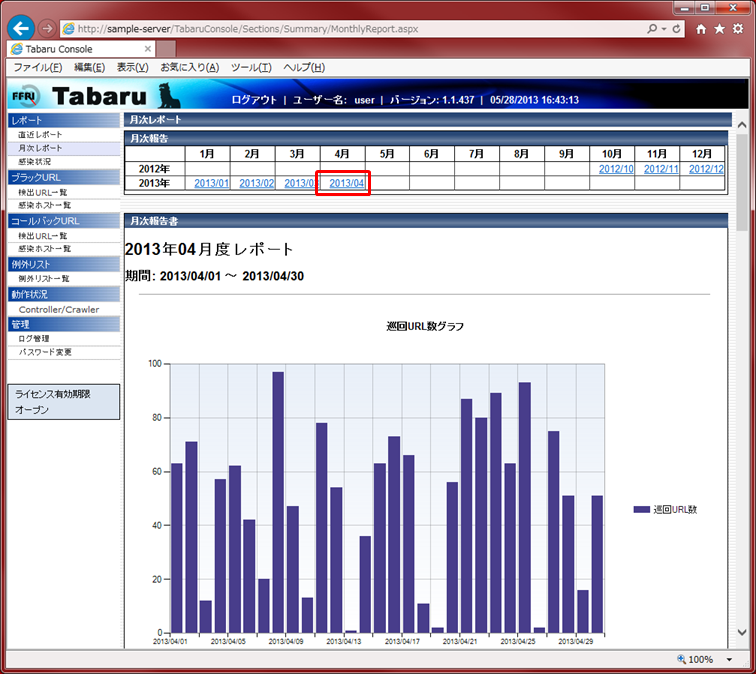Click the refresh icon in address bar
The width and height of the screenshot is (756, 674).
(677, 29)
